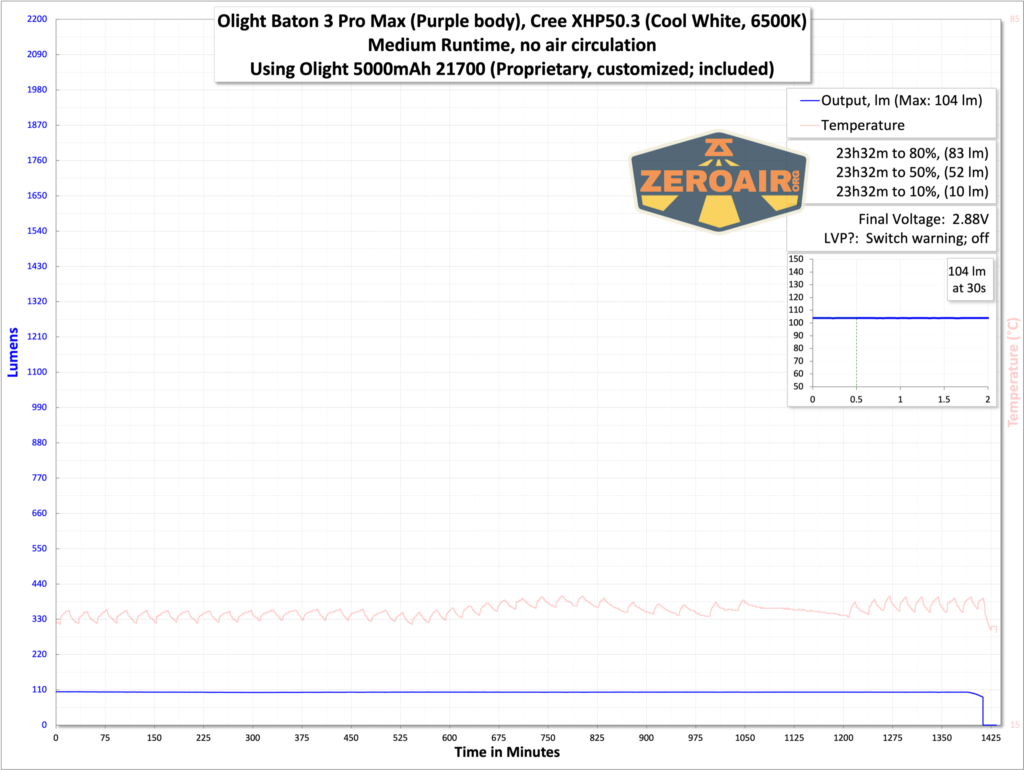Click the 'Lumens' y-axis title
Image resolution: width=1024 pixels, height=770 pixels.
tap(13, 352)
